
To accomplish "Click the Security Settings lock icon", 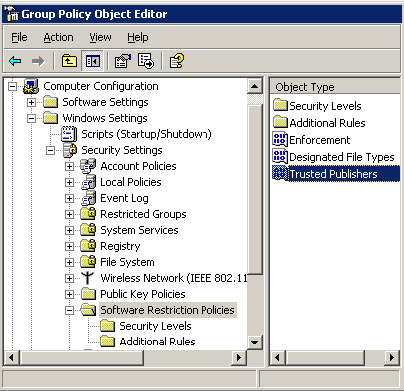I will pyautogui.click(x=70, y=150).
